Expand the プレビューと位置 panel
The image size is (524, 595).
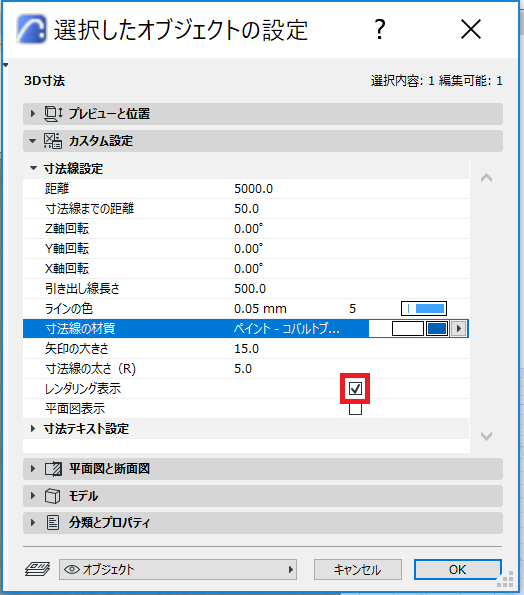[33, 113]
